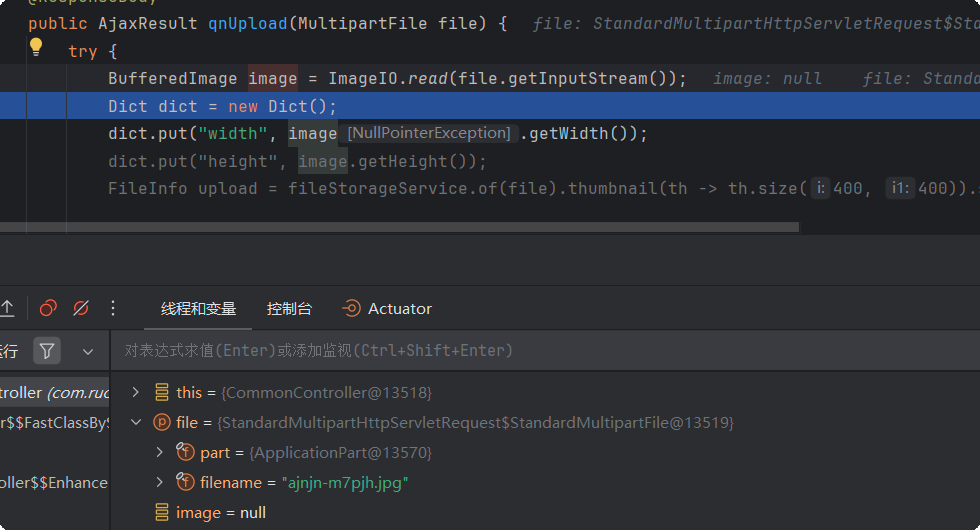980x530 pixels.
Task: Open the Actuator tab
Action: click(x=387, y=309)
